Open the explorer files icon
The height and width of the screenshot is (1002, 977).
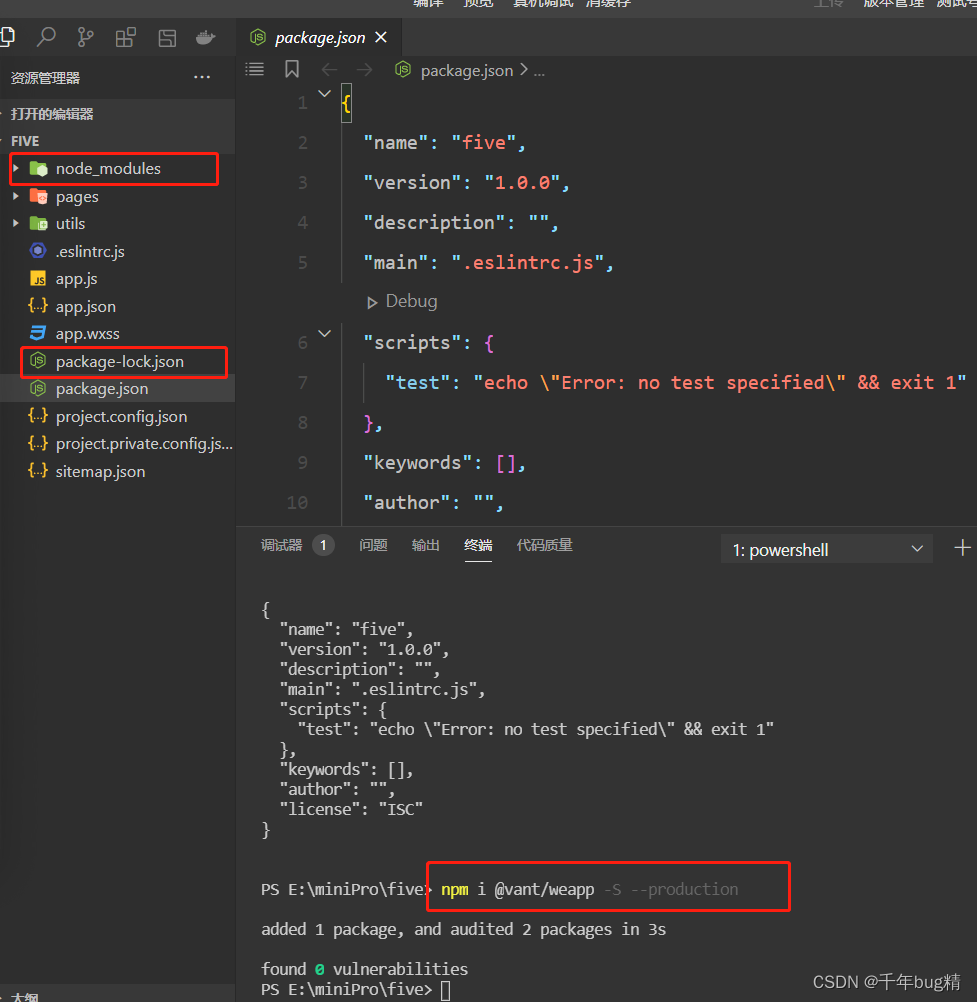7,37
